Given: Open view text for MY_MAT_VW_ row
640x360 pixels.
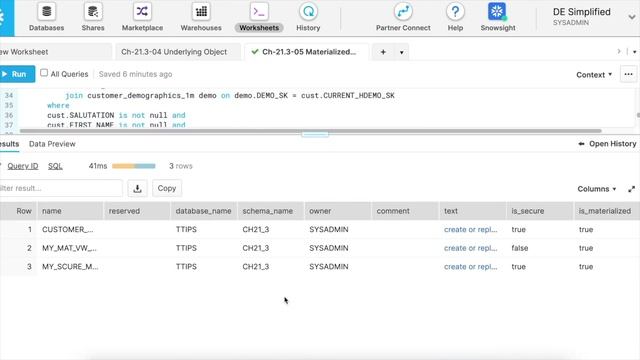Looking at the screenshot, I should click(470, 248).
